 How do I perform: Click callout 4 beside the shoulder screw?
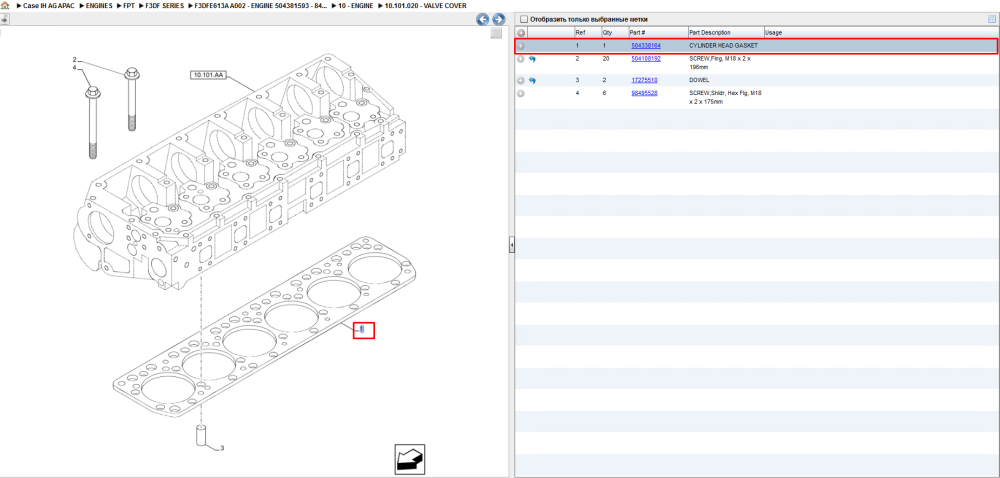point(74,68)
